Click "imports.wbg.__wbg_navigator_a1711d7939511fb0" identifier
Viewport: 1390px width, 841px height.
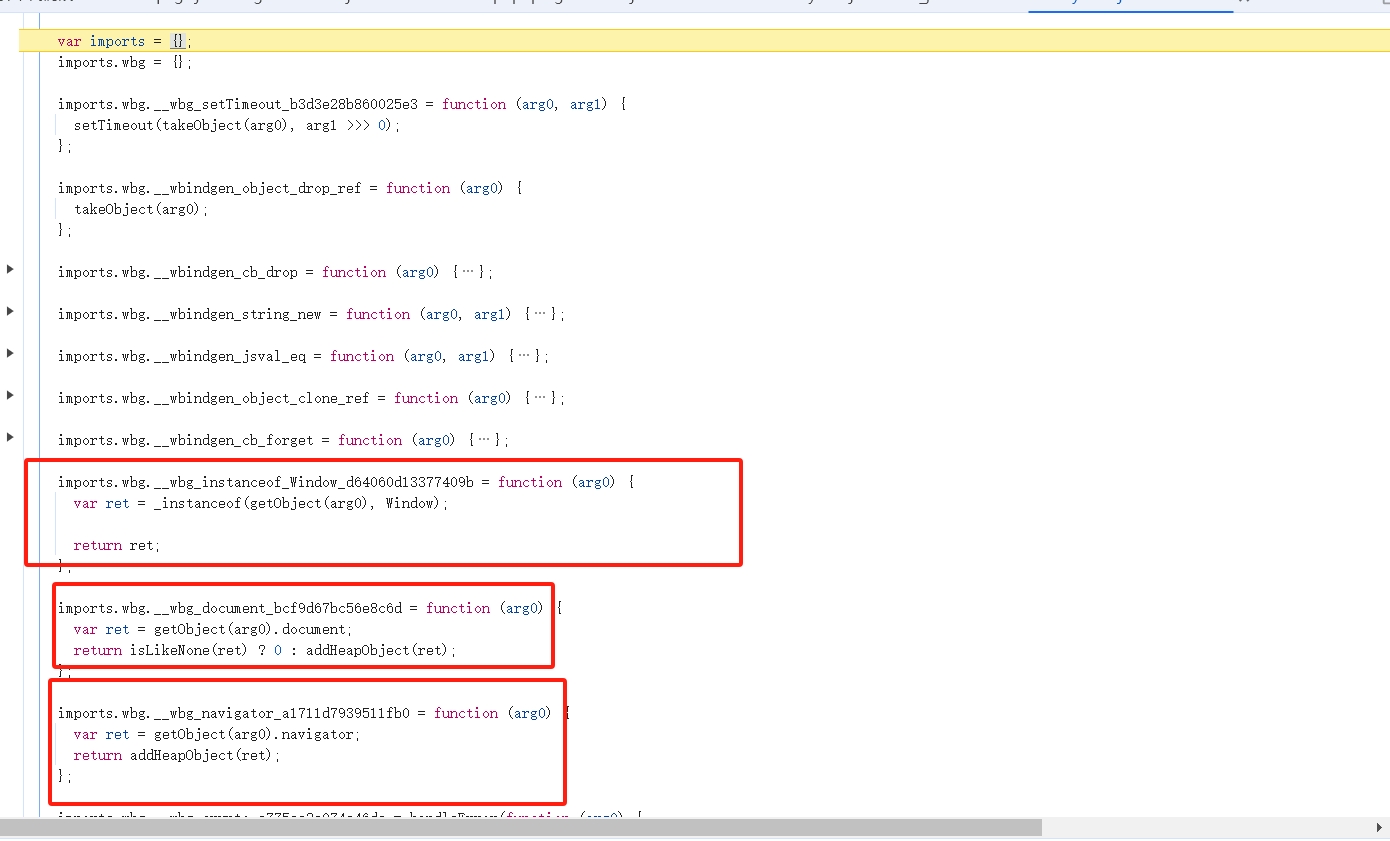(x=233, y=713)
